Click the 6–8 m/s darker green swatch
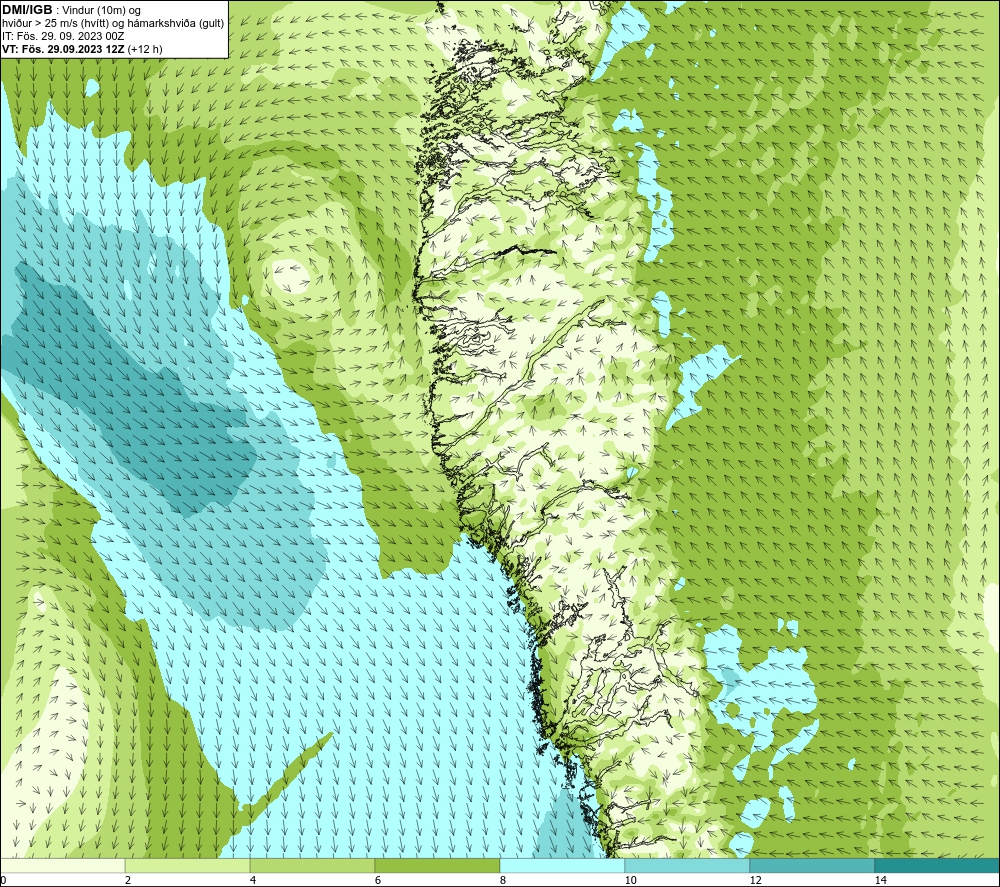Image resolution: width=1000 pixels, height=887 pixels. tap(438, 865)
